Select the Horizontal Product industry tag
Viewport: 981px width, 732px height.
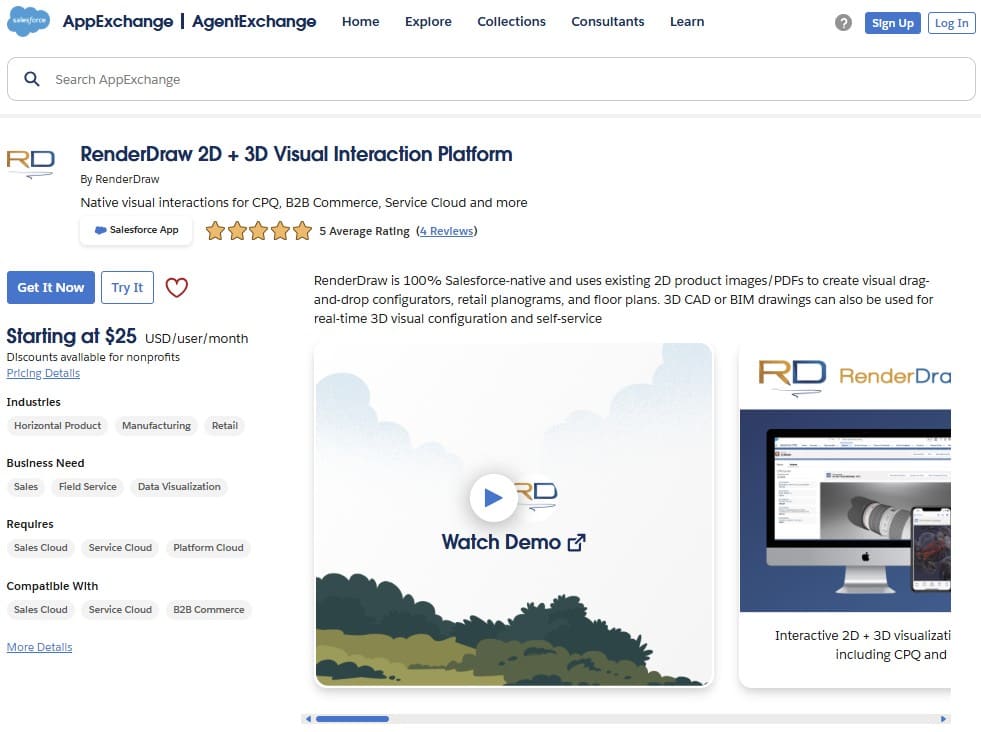click(x=57, y=426)
